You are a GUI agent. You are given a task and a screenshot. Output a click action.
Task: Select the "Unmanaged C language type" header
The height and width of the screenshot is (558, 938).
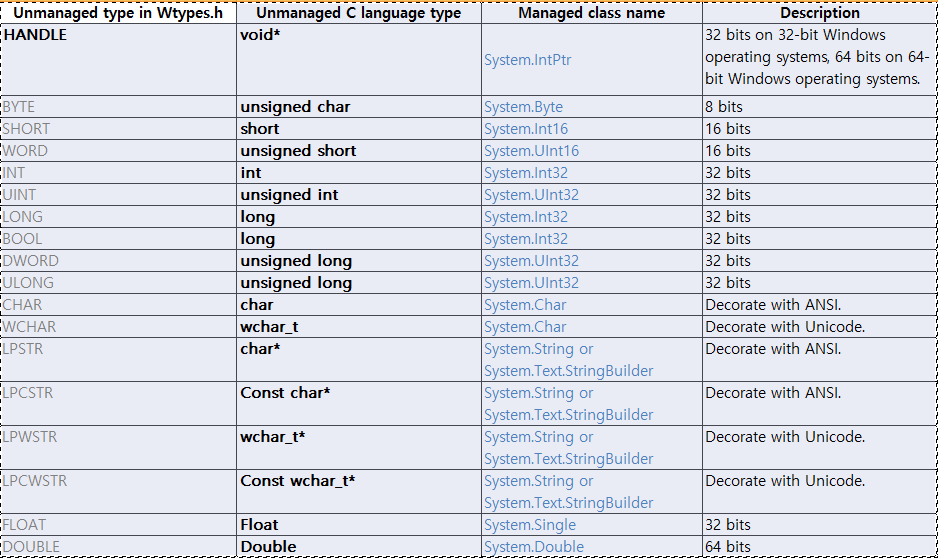359,13
